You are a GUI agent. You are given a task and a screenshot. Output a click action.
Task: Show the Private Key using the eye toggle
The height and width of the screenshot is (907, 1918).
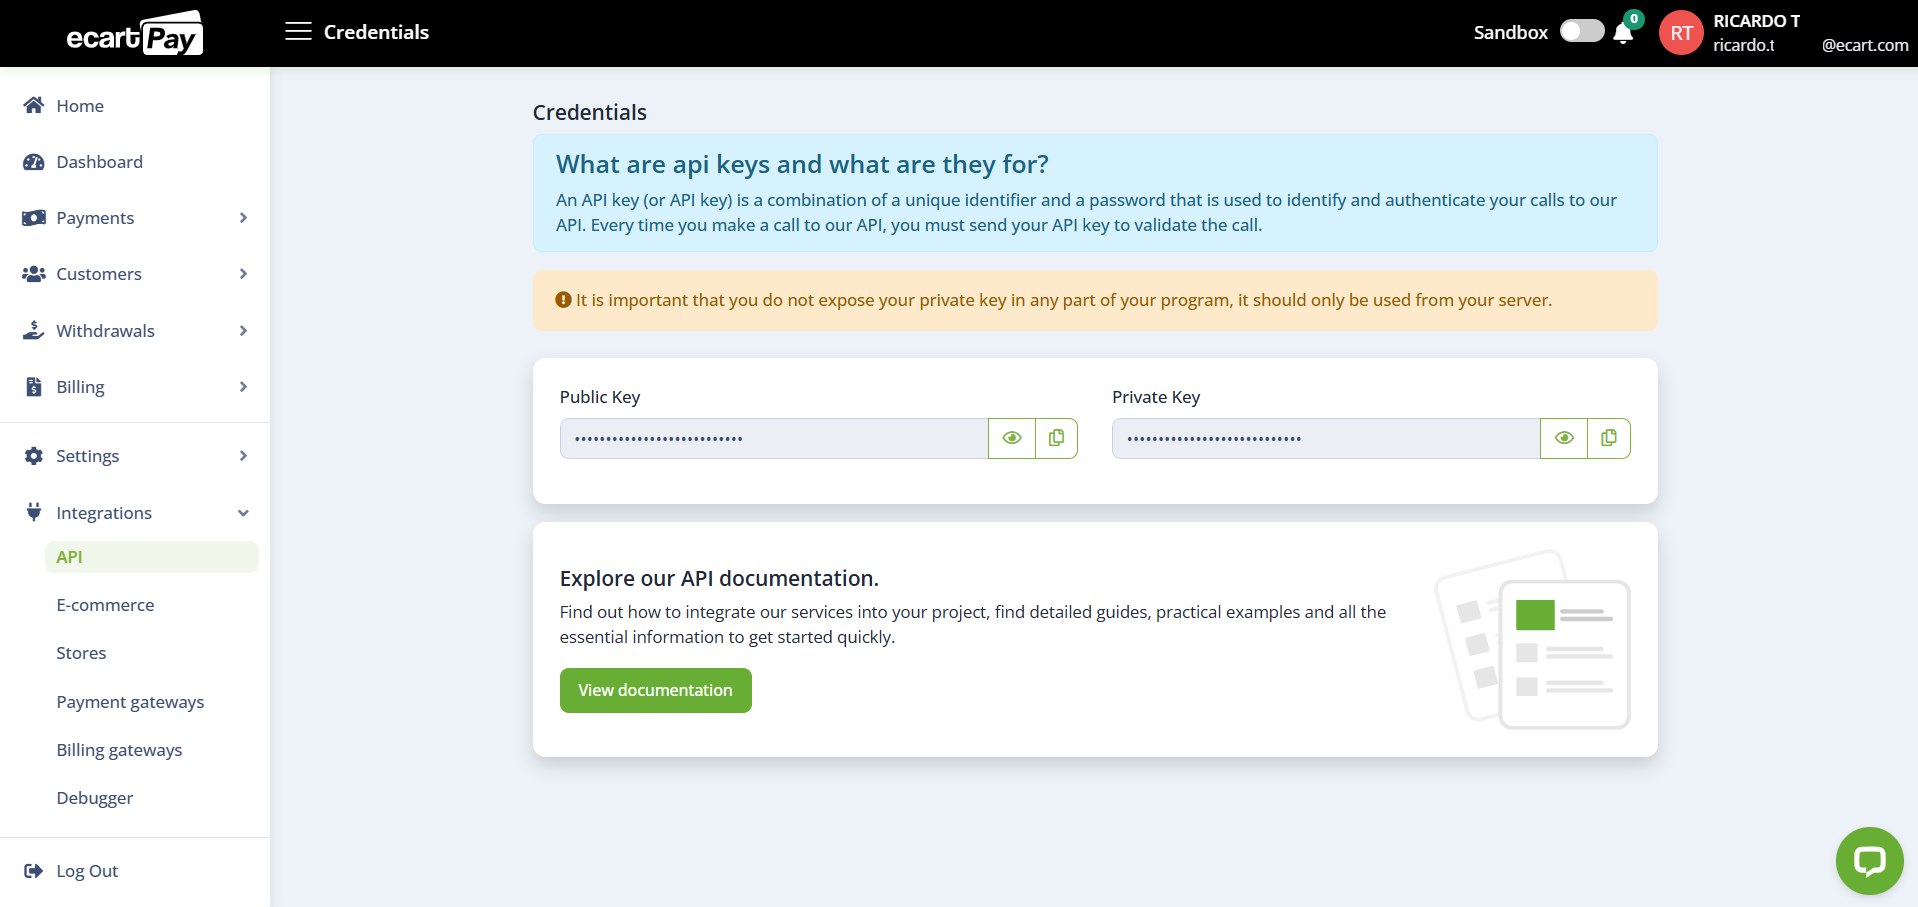click(x=1564, y=438)
